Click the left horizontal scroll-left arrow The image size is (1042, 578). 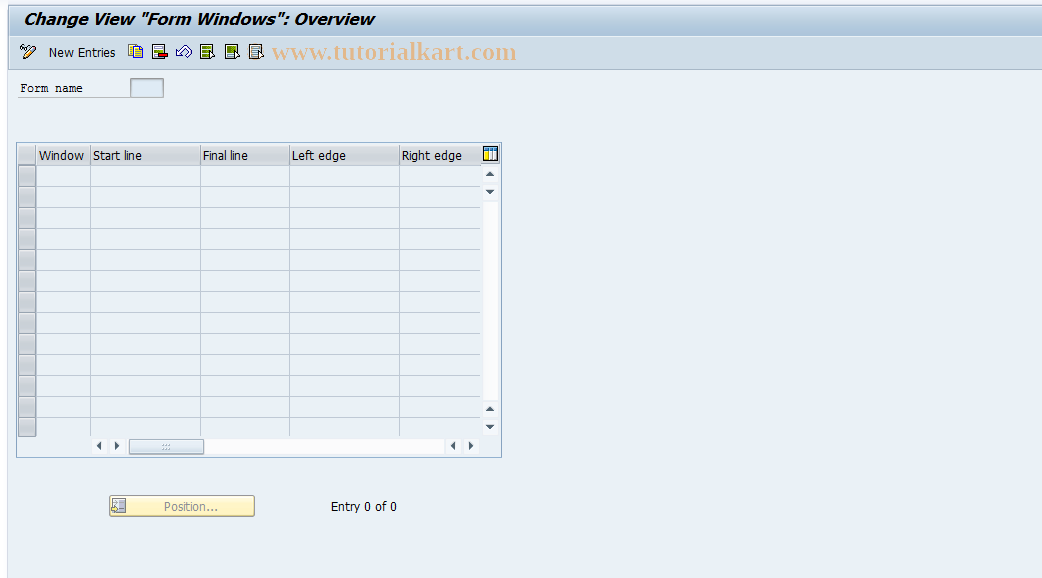tap(99, 446)
